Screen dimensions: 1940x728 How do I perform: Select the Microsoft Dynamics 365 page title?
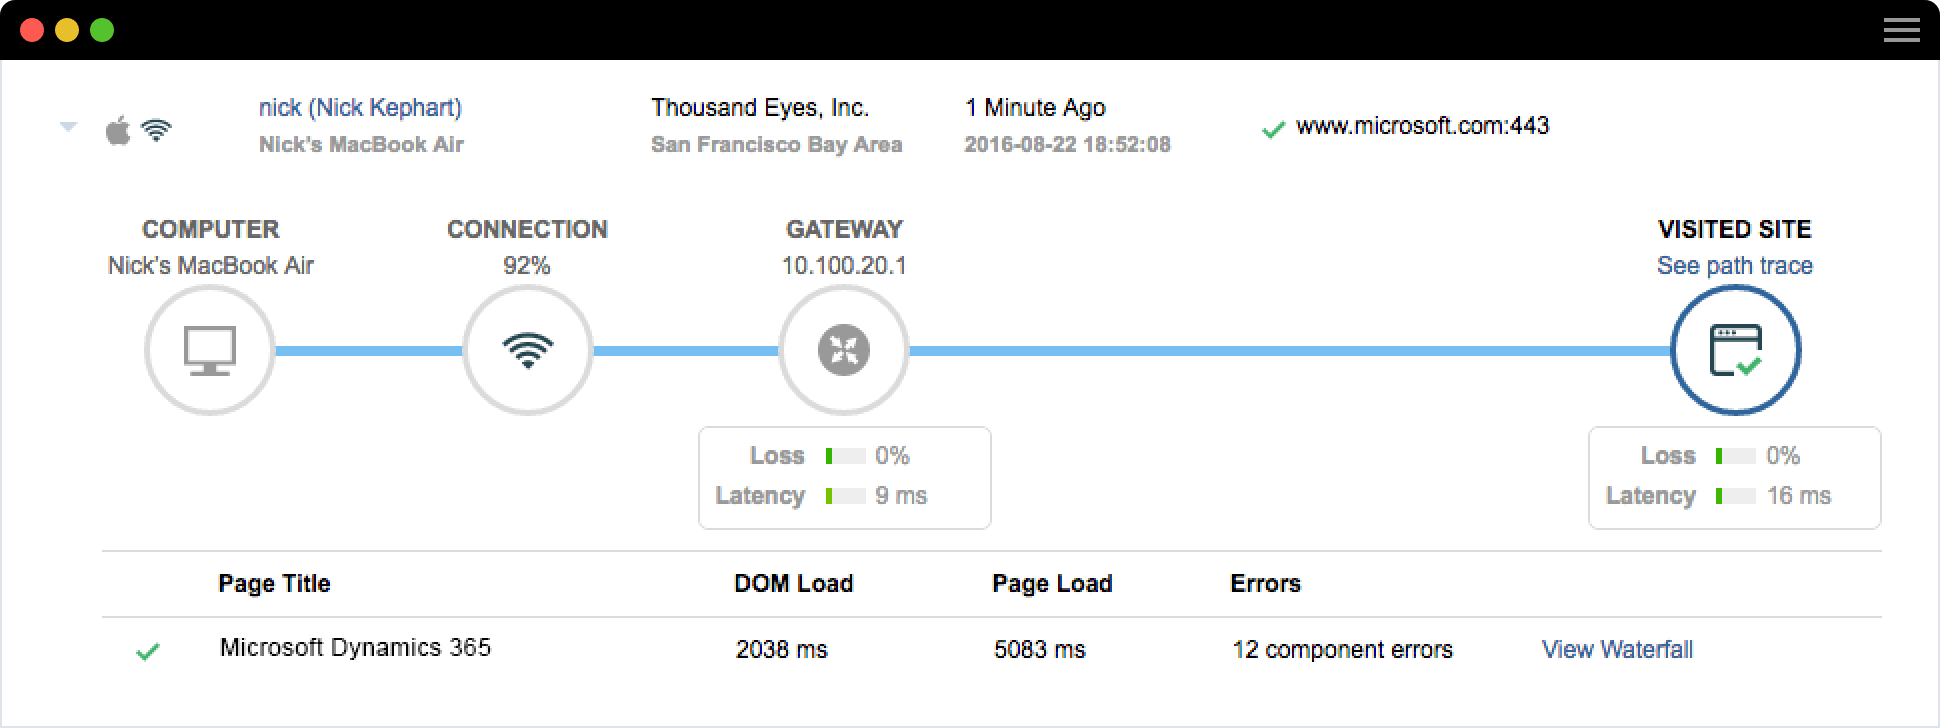pos(355,648)
